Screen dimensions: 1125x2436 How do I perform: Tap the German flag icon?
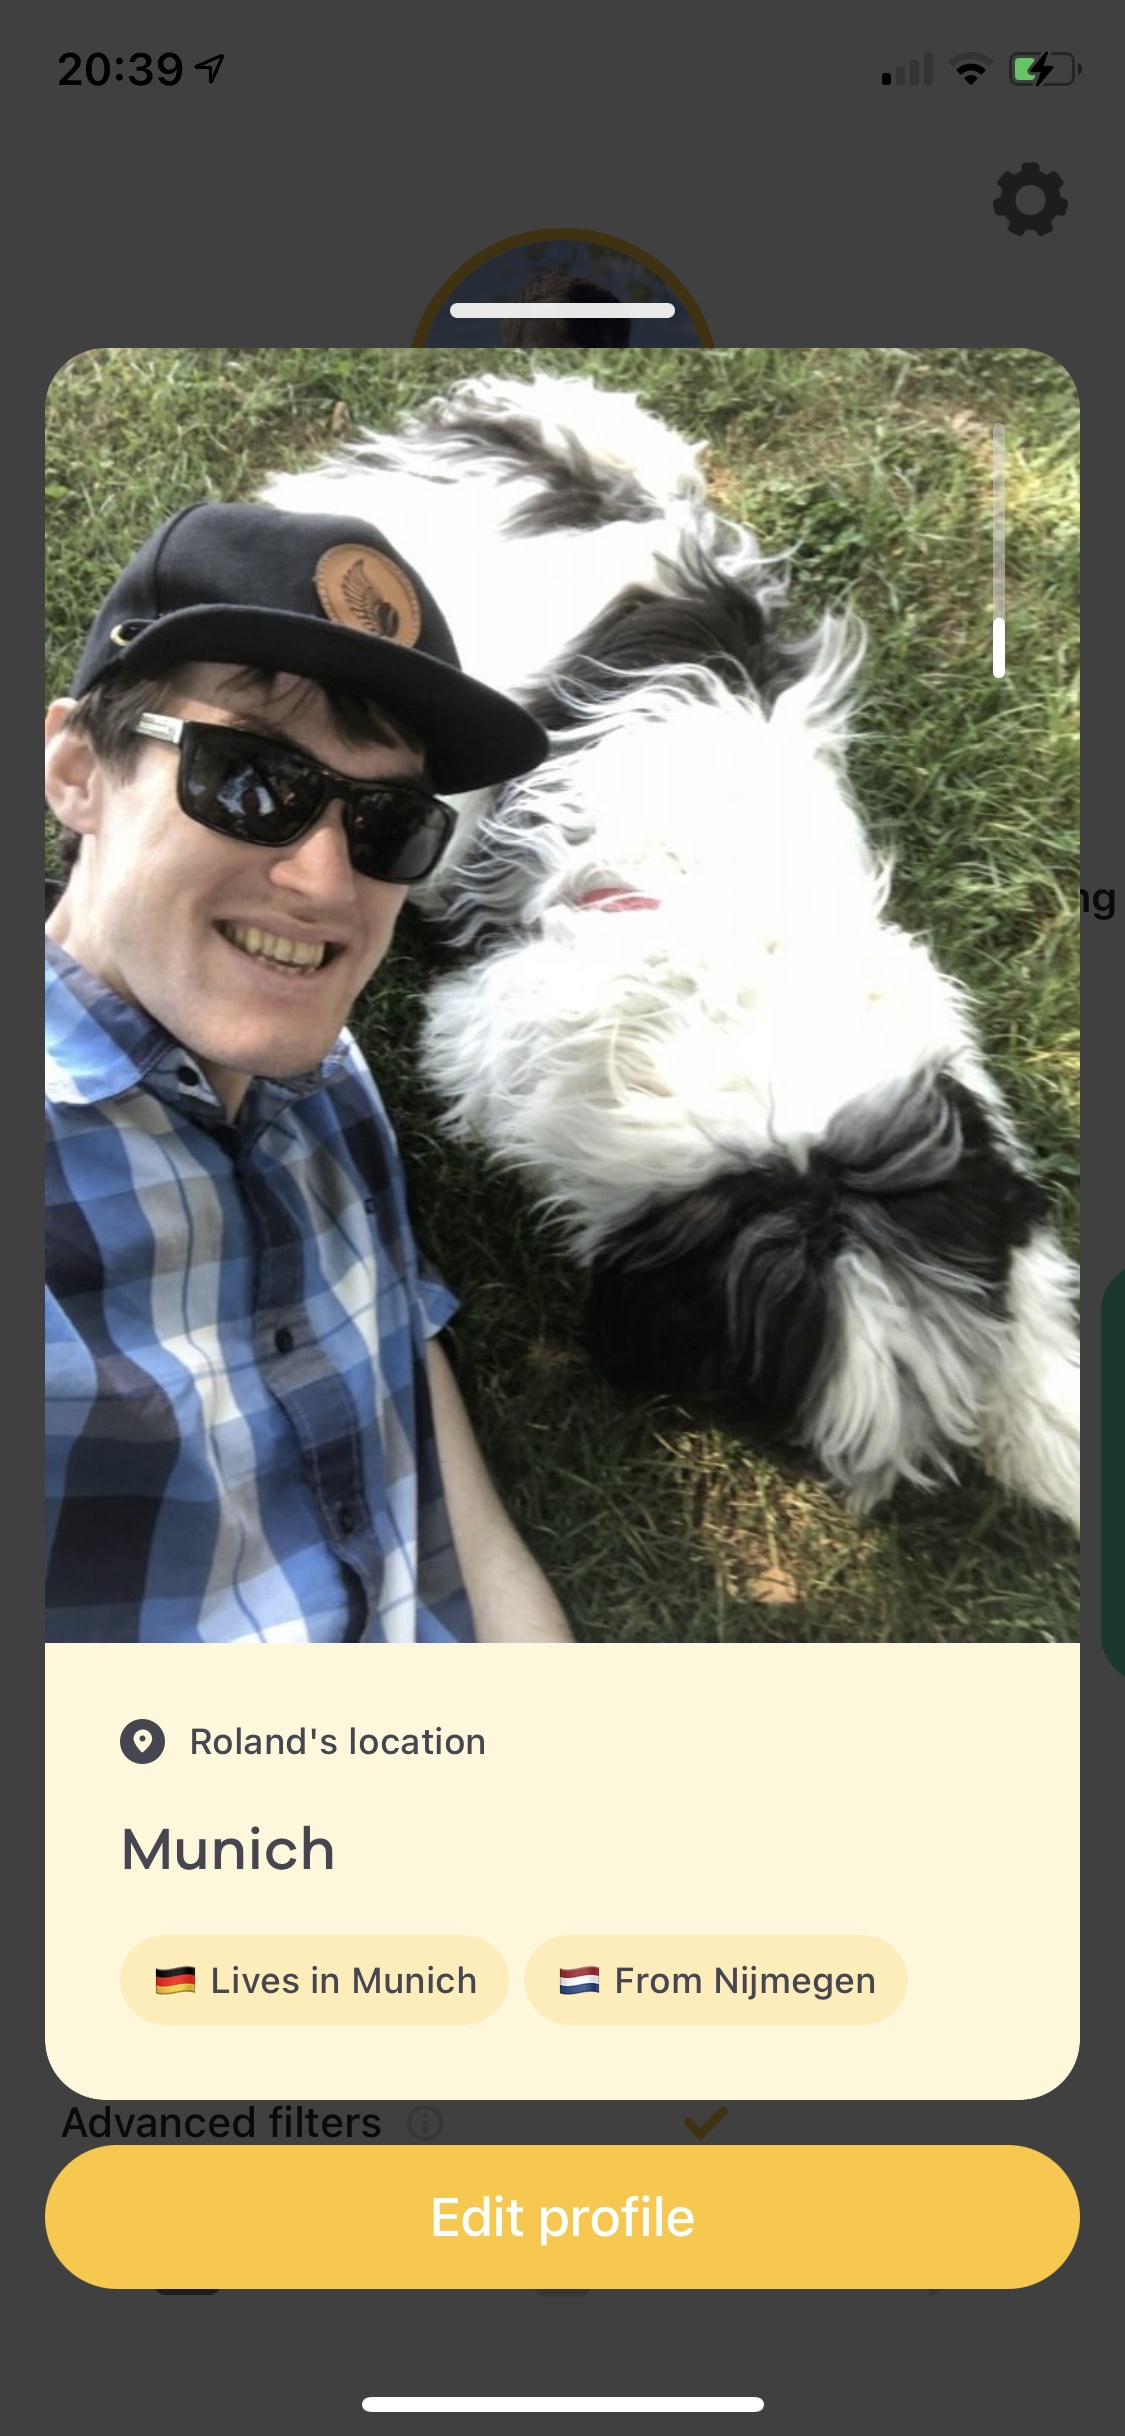[x=175, y=1980]
